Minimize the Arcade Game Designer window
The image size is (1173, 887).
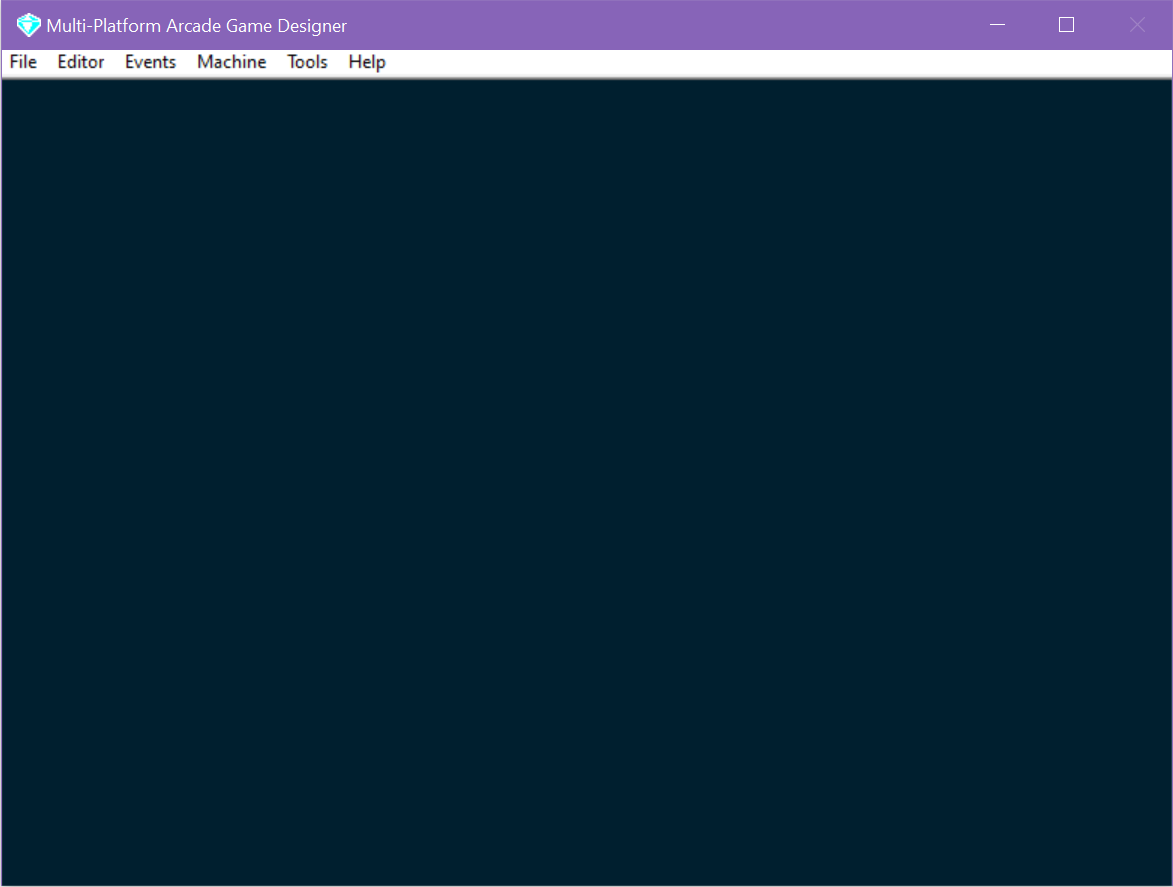997,25
